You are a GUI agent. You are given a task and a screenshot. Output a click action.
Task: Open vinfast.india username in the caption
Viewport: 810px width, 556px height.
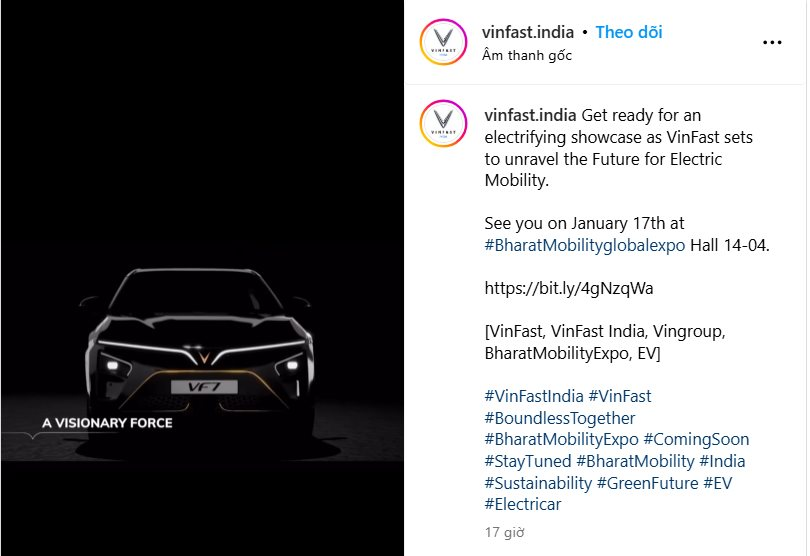coord(530,115)
